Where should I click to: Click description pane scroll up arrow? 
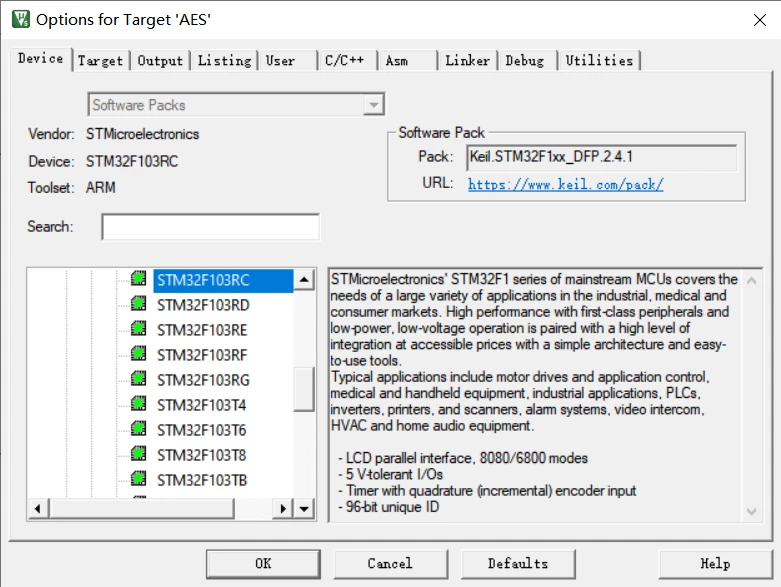tap(752, 281)
